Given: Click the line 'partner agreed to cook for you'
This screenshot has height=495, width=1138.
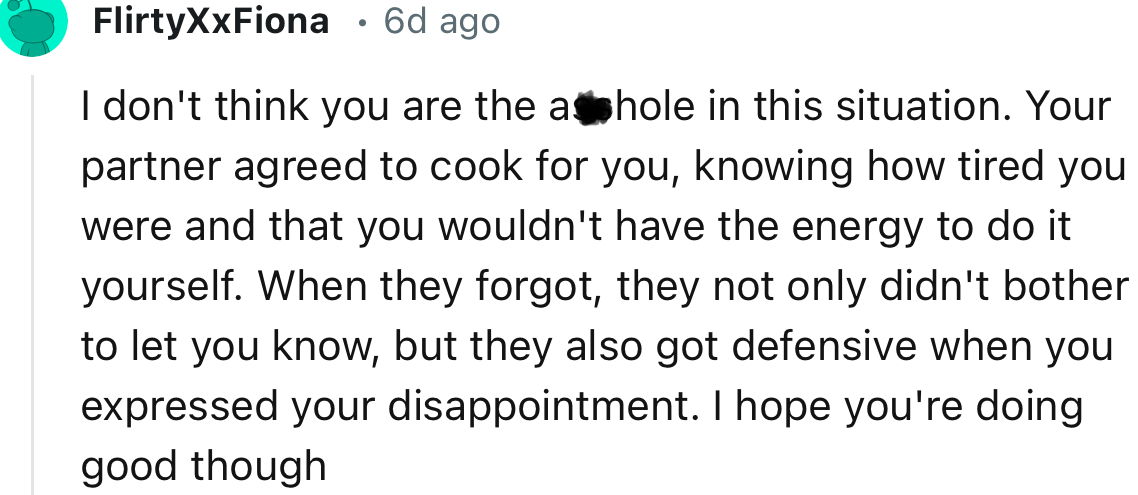Looking at the screenshot, I should pos(603,168).
